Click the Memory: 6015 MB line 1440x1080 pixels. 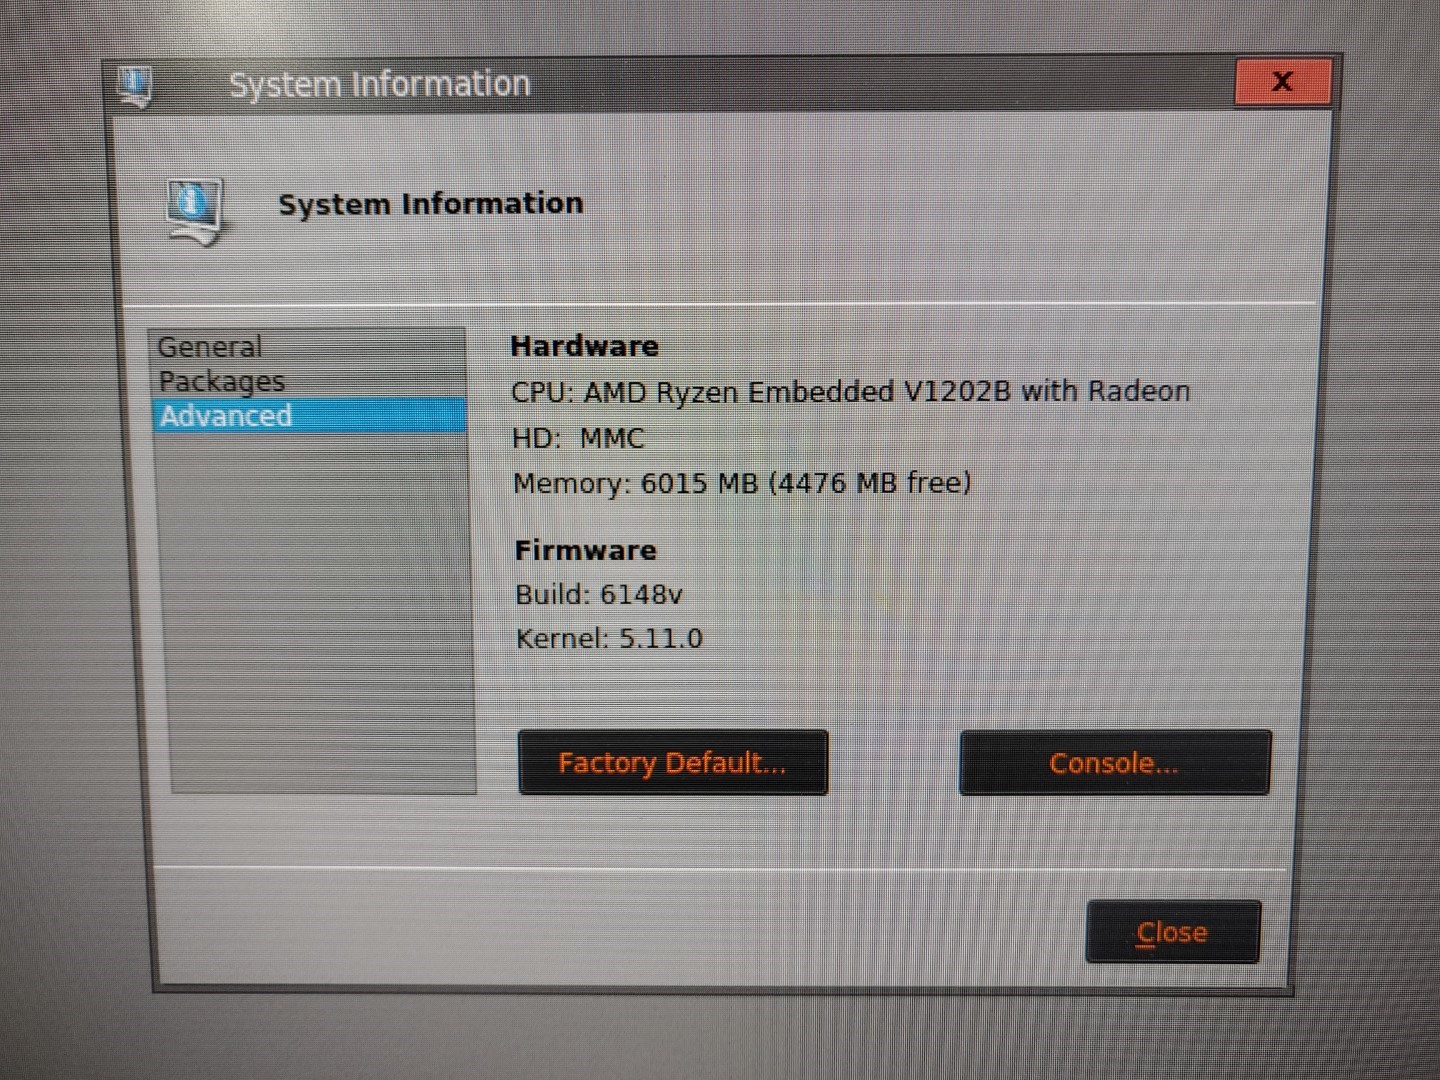pos(742,483)
